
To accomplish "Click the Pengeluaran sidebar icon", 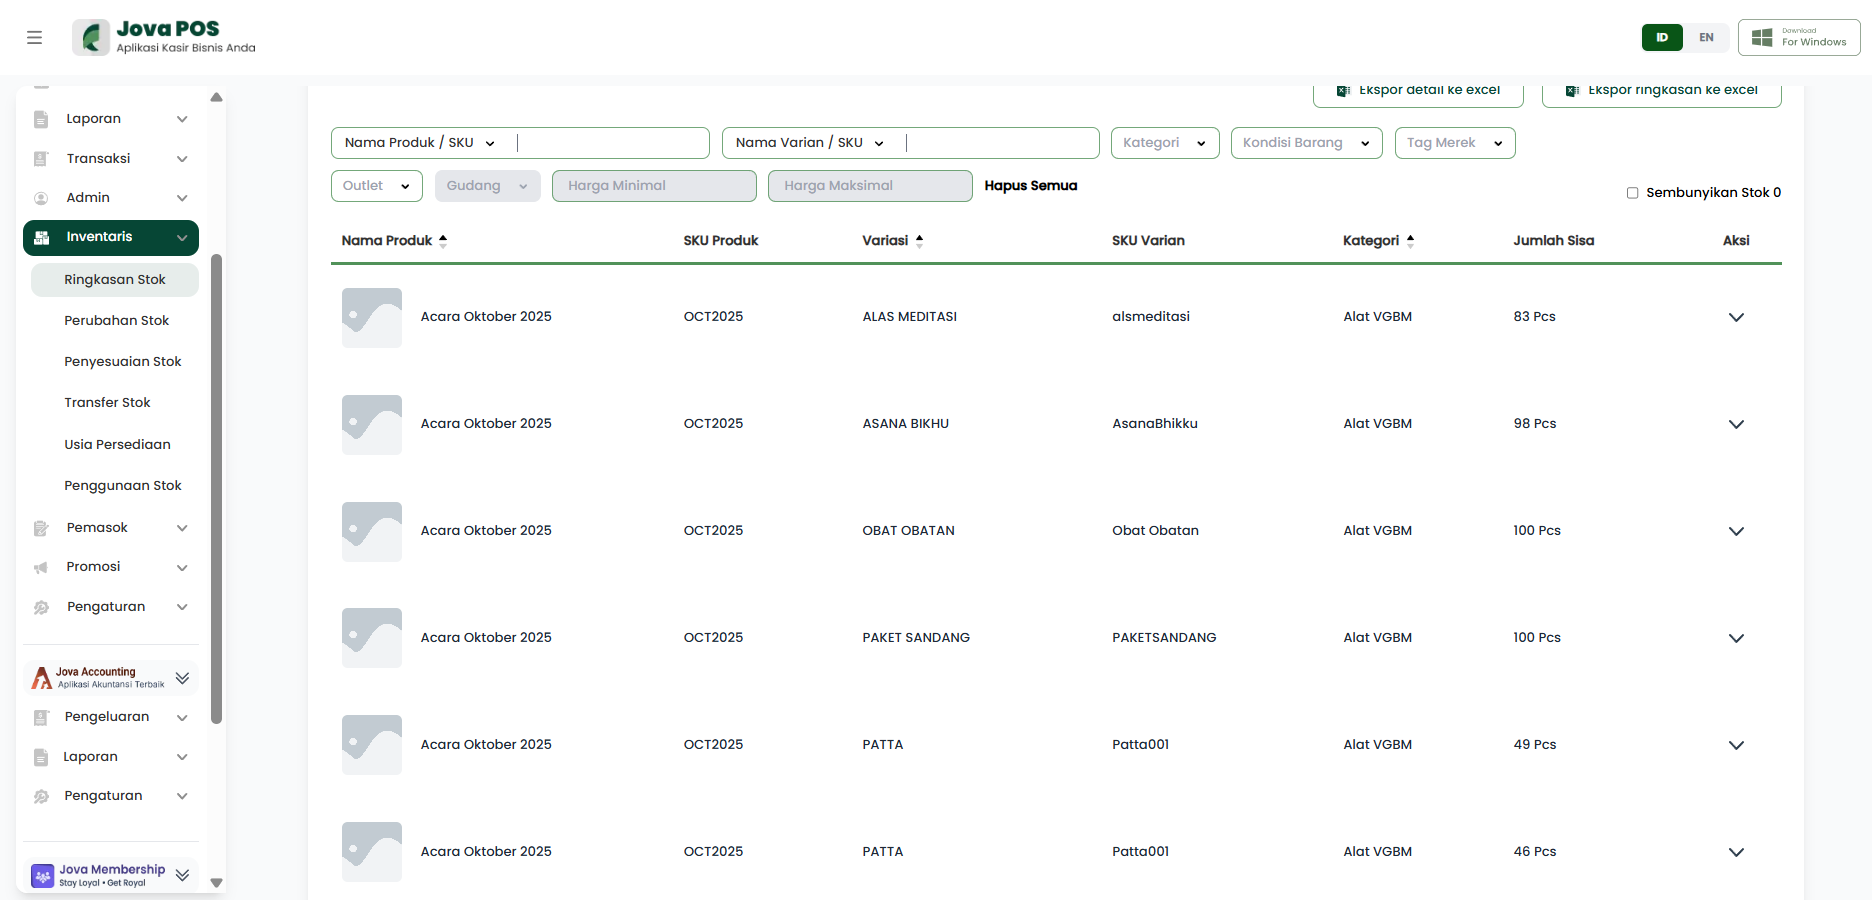I will tap(41, 718).
